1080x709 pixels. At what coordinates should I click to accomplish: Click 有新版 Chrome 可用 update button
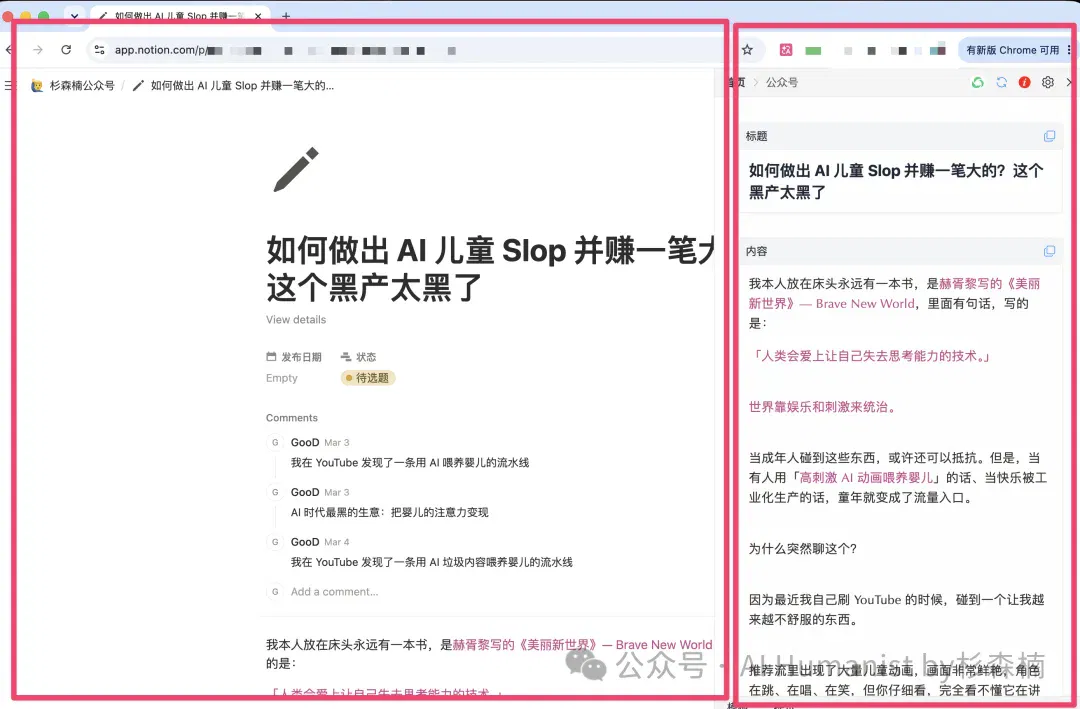(1012, 50)
